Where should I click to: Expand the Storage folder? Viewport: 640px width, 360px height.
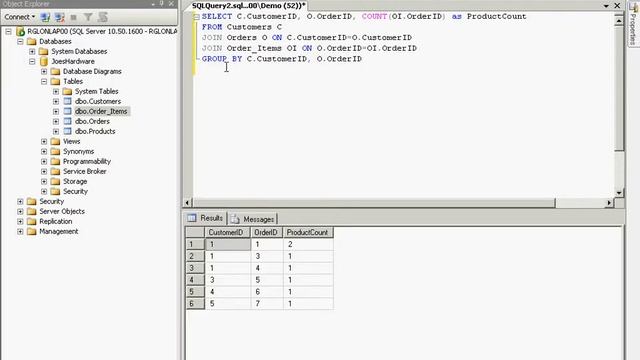pos(44,182)
